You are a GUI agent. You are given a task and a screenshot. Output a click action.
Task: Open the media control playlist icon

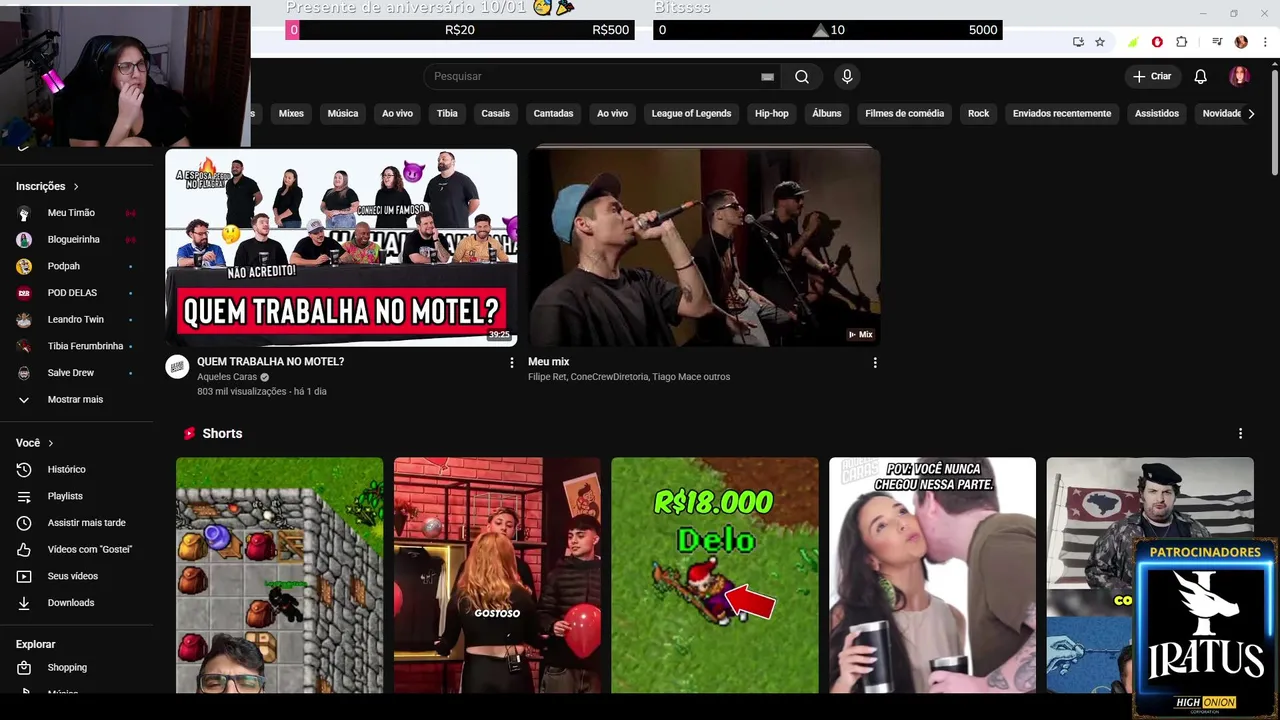1217,42
